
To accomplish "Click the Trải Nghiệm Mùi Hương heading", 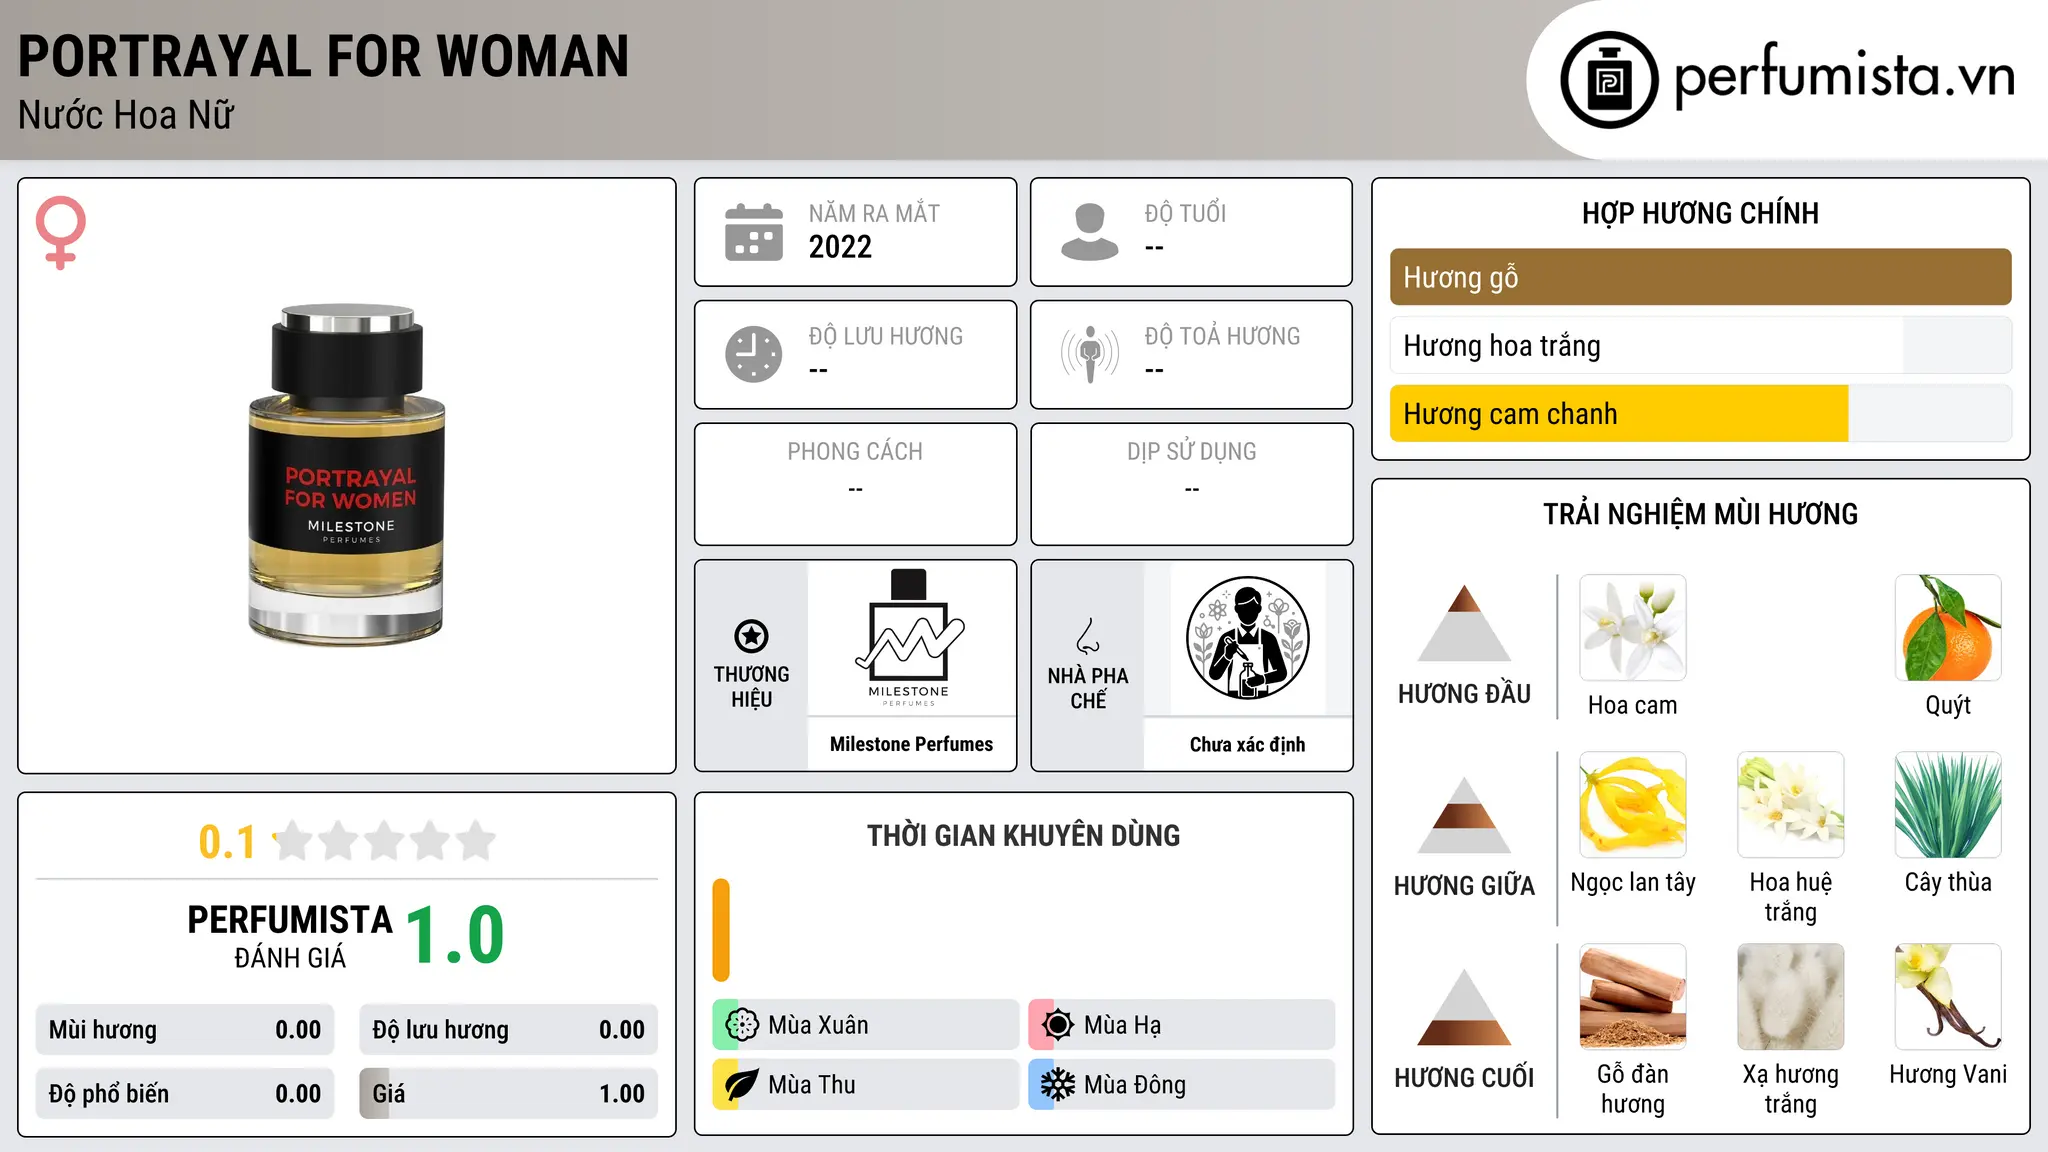I will (x=1701, y=514).
